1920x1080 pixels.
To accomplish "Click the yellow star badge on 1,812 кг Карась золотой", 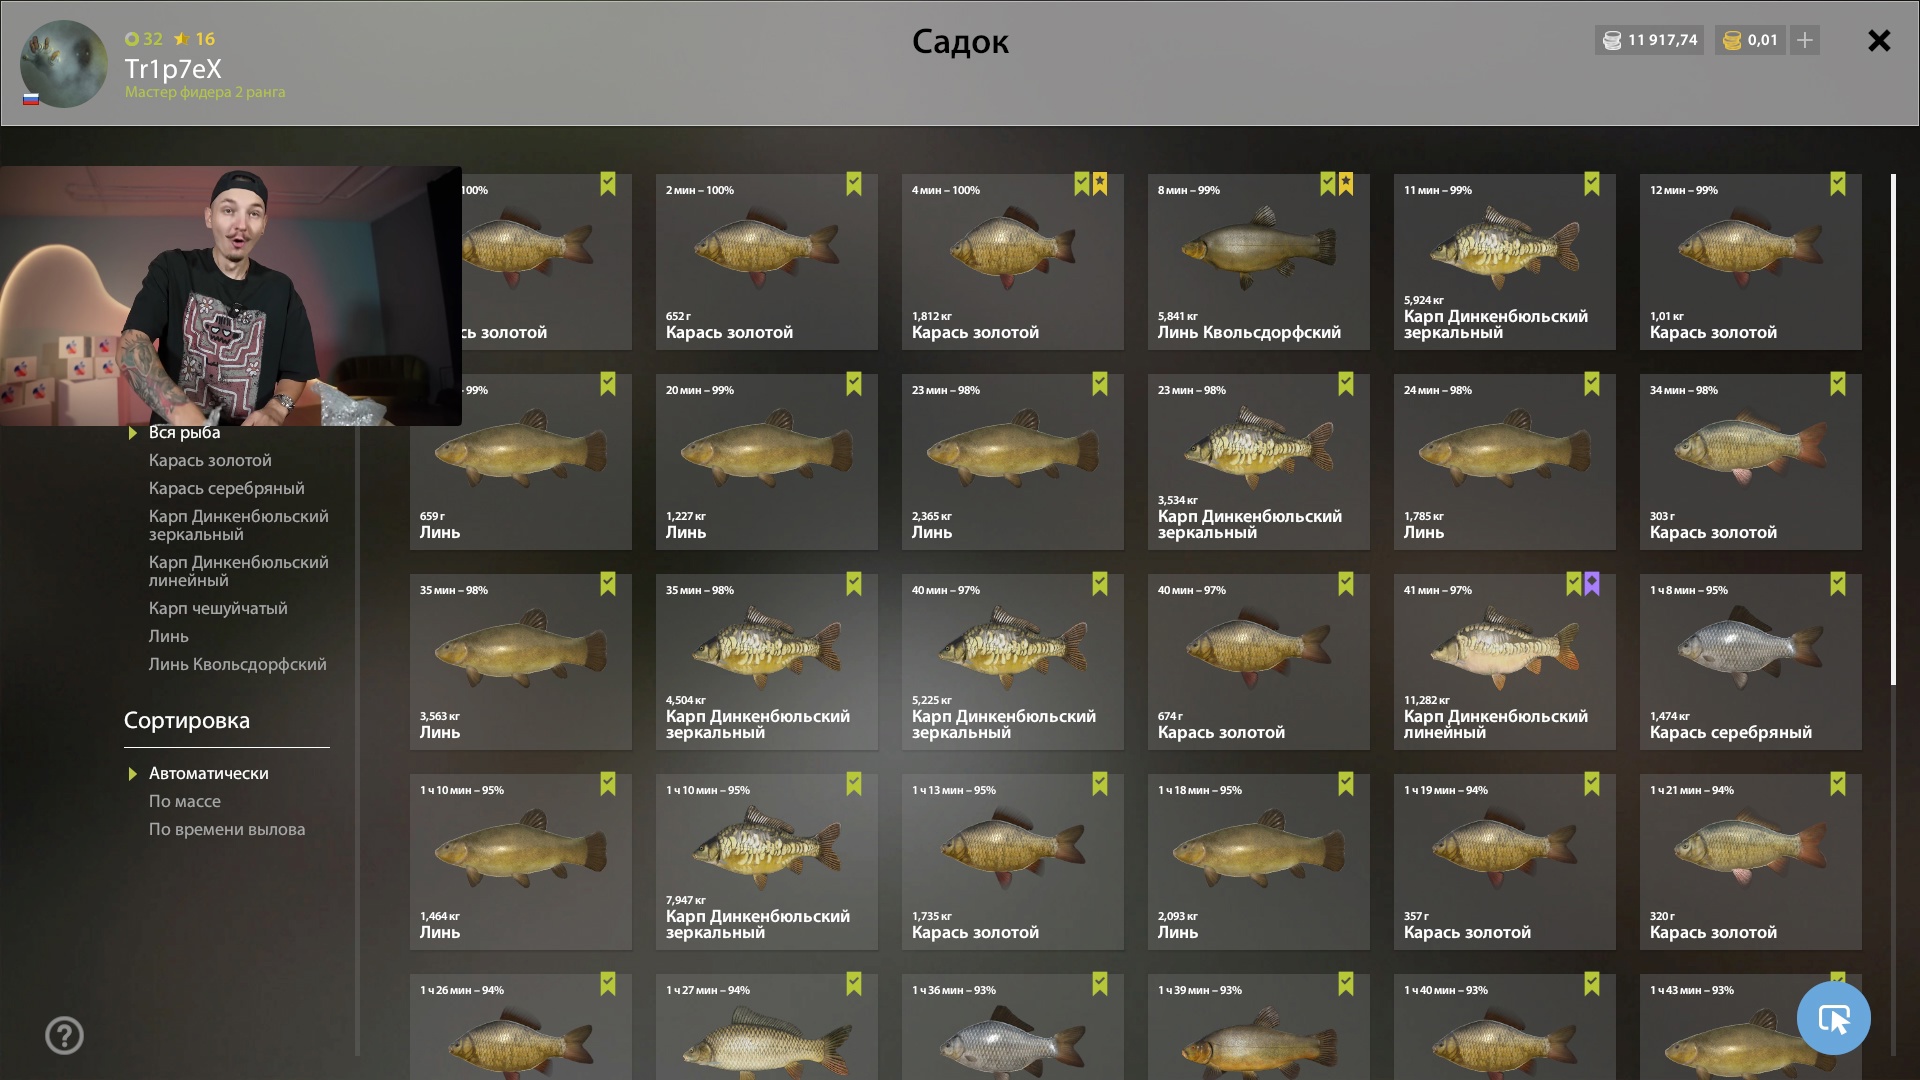I will [x=1100, y=184].
